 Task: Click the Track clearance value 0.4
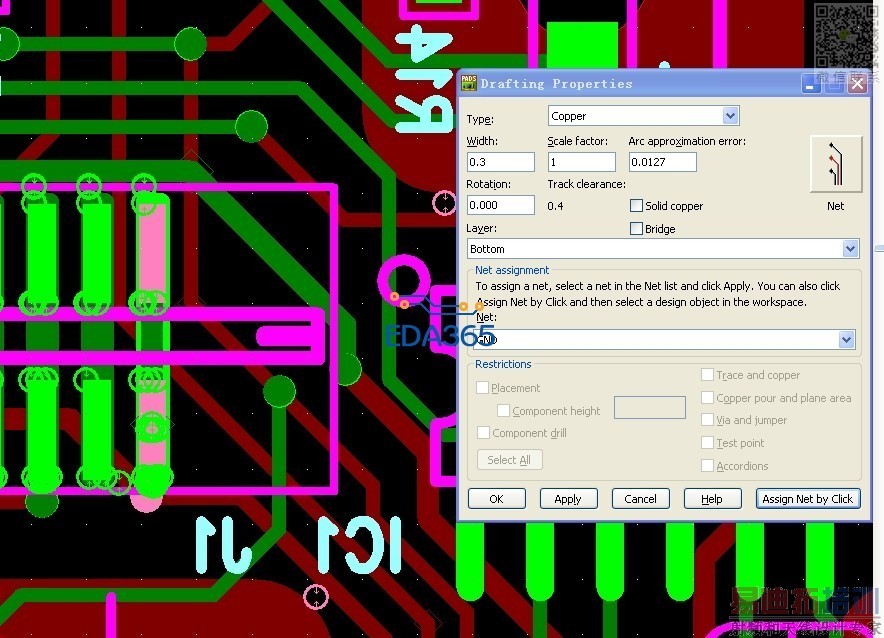555,206
